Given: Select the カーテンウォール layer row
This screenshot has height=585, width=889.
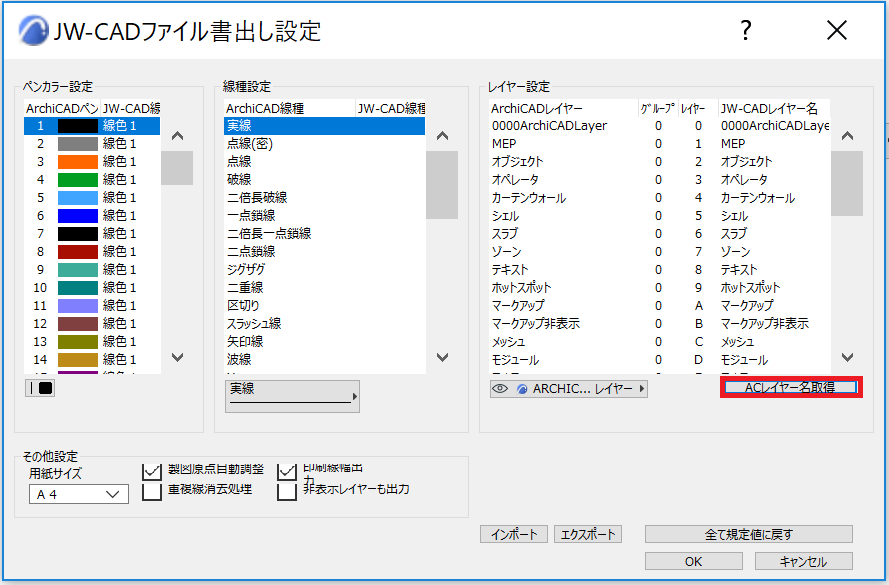Looking at the screenshot, I should coord(659,198).
